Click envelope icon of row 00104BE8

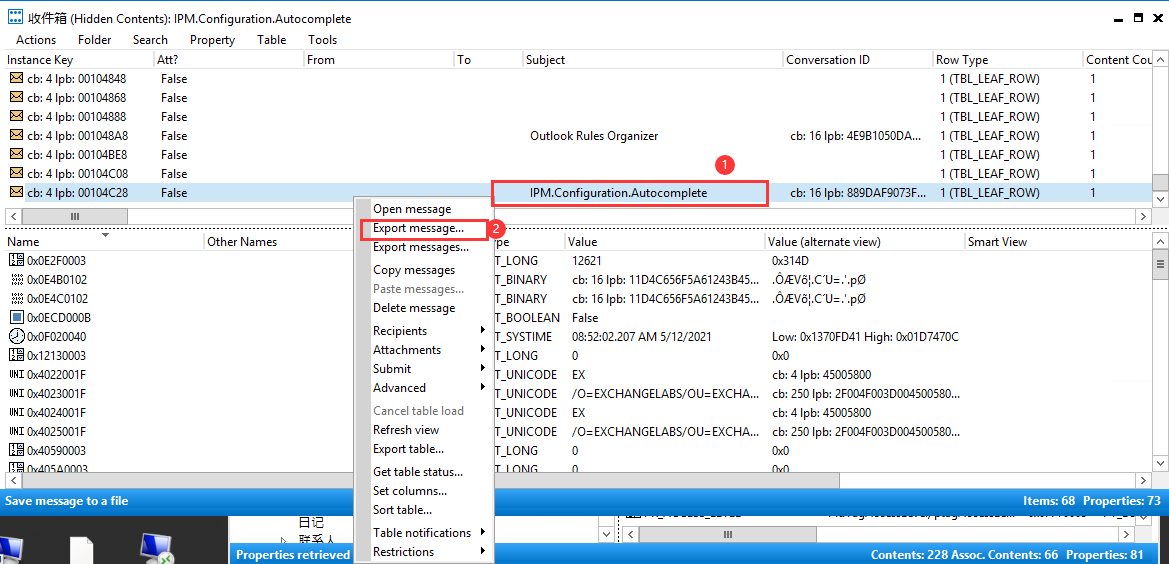(x=16, y=154)
